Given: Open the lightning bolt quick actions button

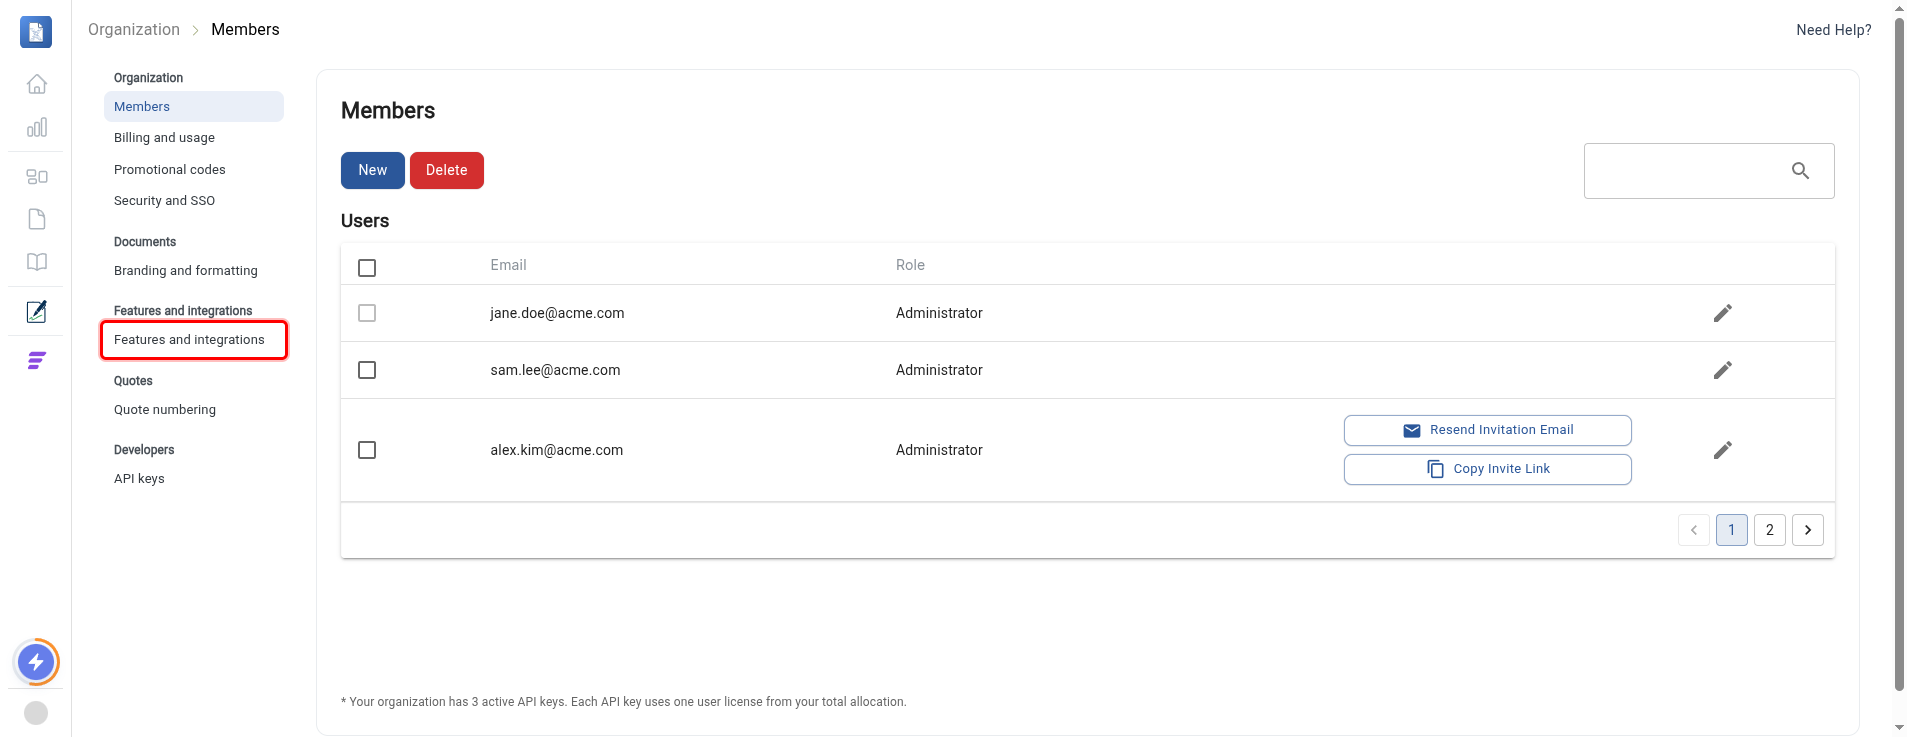Looking at the screenshot, I should pyautogui.click(x=36, y=662).
